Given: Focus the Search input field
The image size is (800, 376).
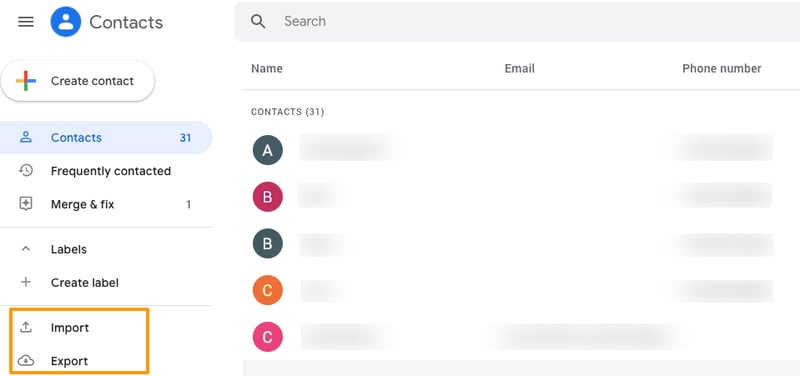Looking at the screenshot, I should coord(517,21).
